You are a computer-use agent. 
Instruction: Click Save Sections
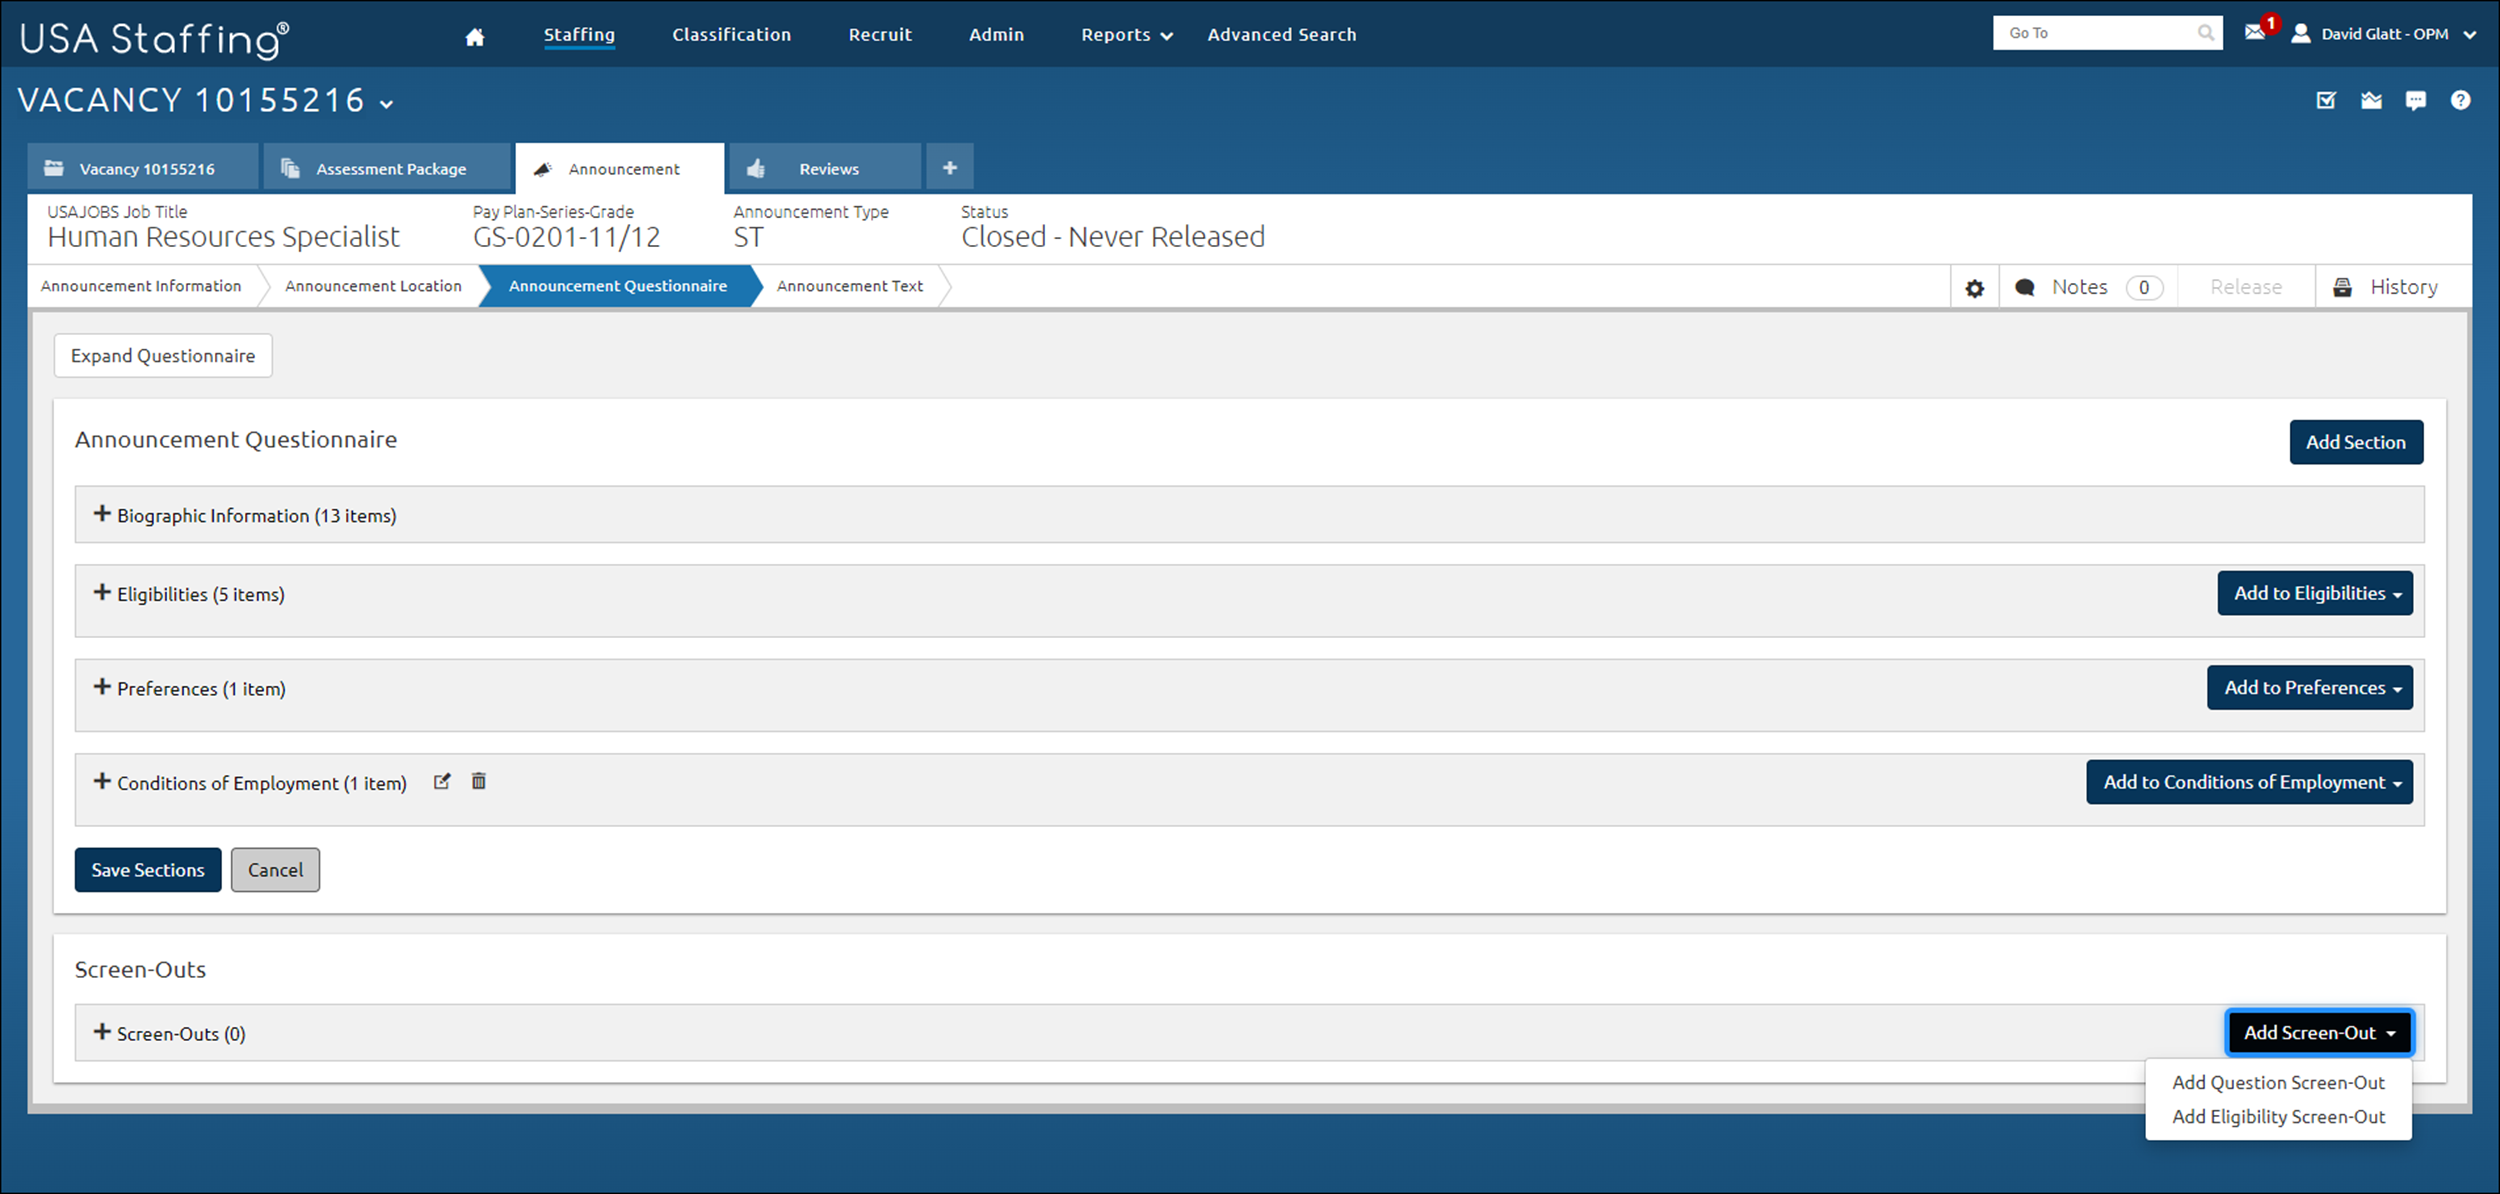pos(148,870)
